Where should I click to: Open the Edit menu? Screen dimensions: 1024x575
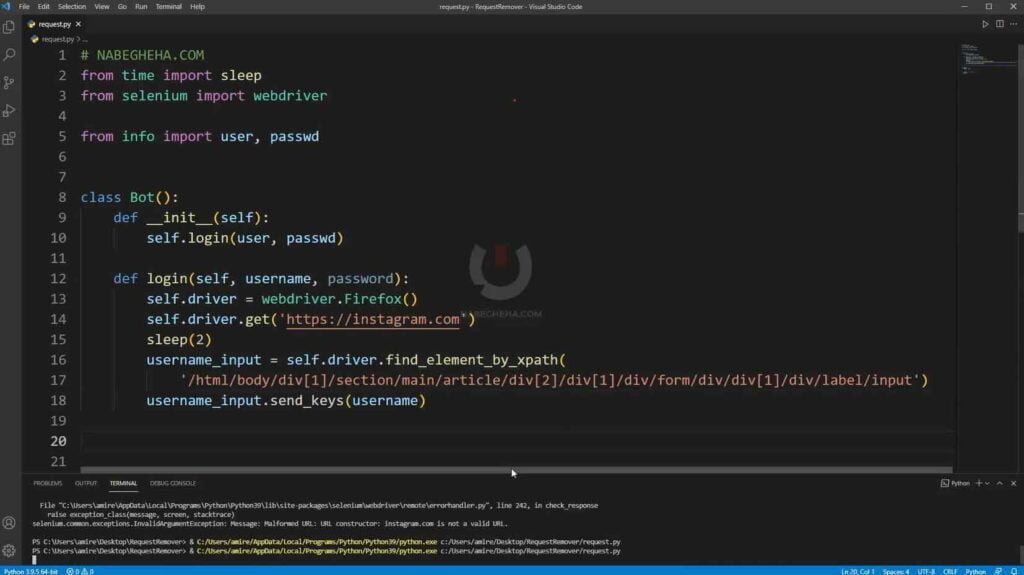44,7
